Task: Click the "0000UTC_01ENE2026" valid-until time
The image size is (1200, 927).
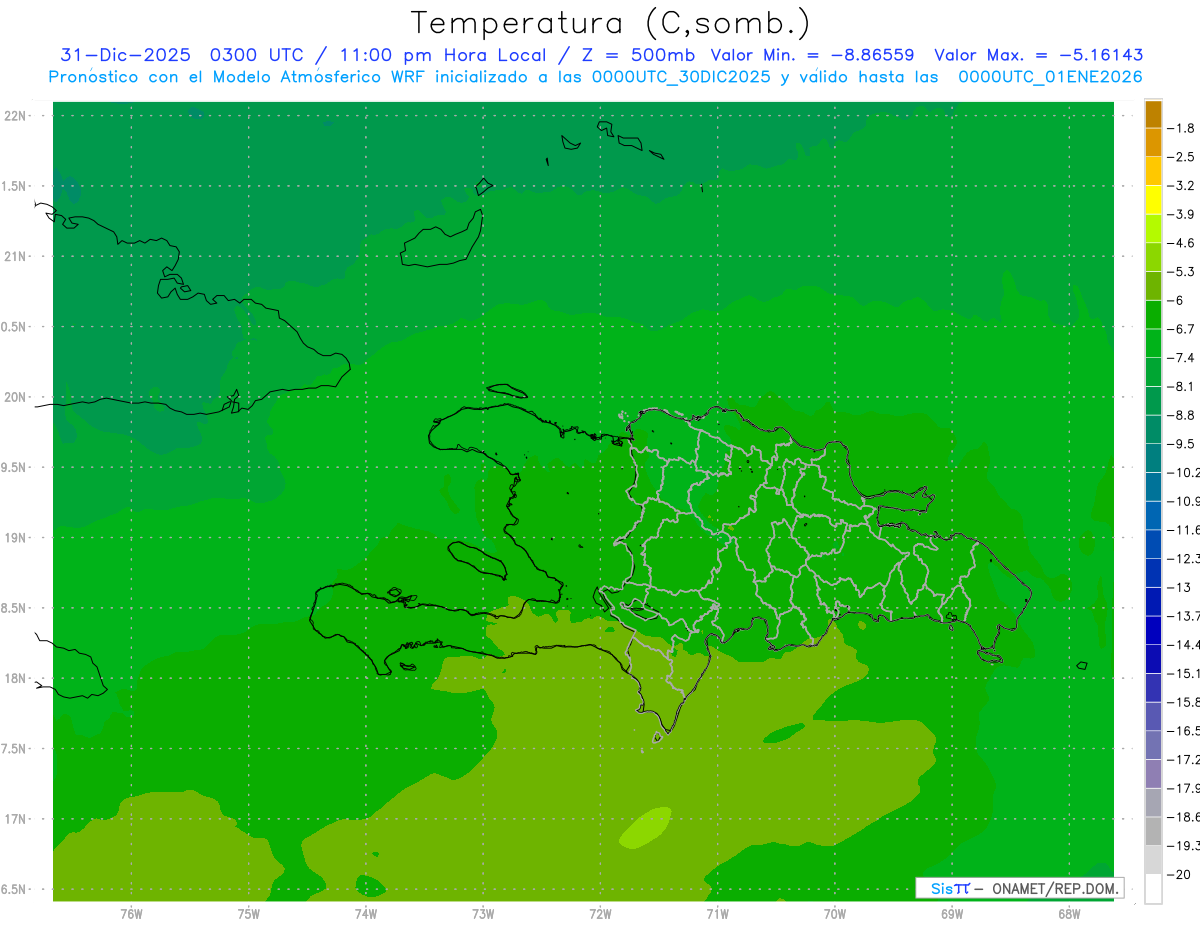Action: [x=1051, y=77]
